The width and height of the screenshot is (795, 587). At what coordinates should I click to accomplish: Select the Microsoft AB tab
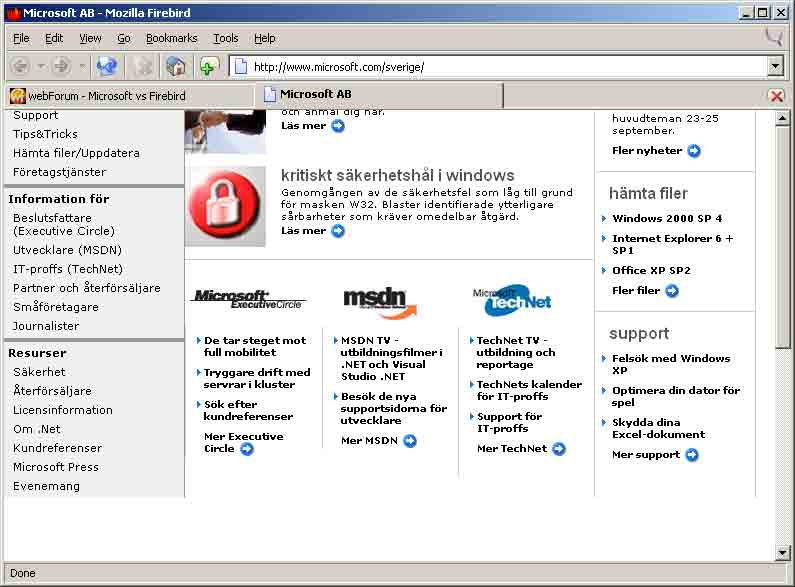[380, 95]
